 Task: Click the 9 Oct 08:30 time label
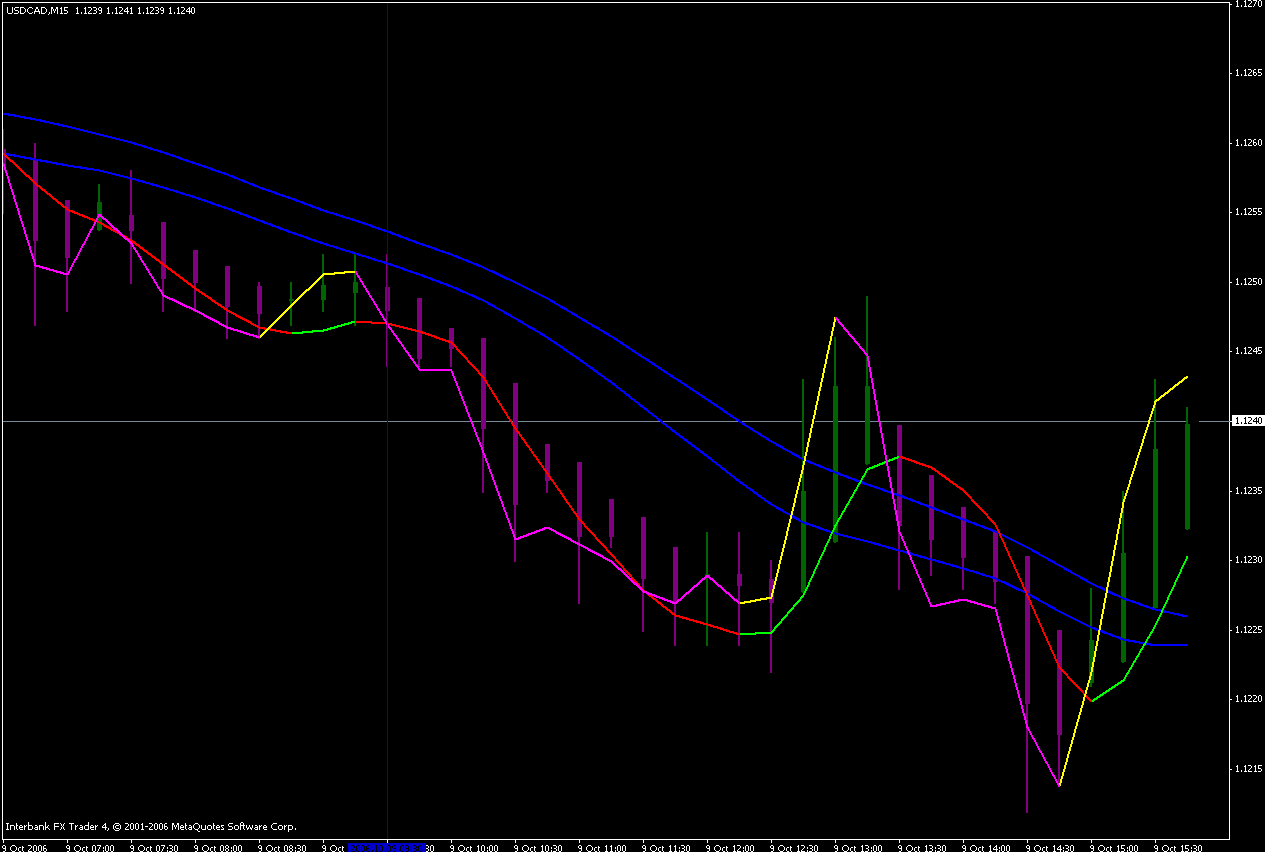coord(283,847)
